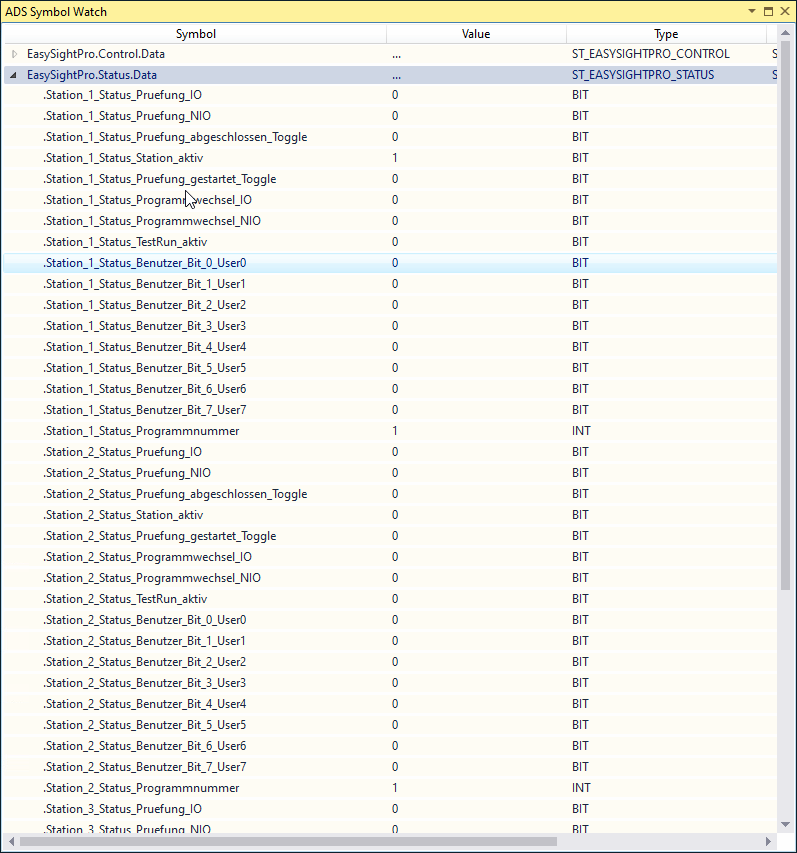The height and width of the screenshot is (853, 797).
Task: Click the value of .Station_1_Status_Programmnummer
Action: (395, 431)
